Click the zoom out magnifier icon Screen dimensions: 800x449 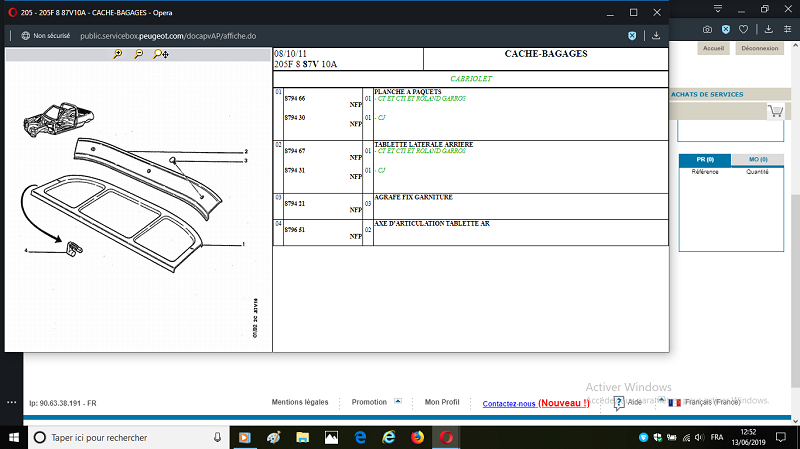coord(138,54)
